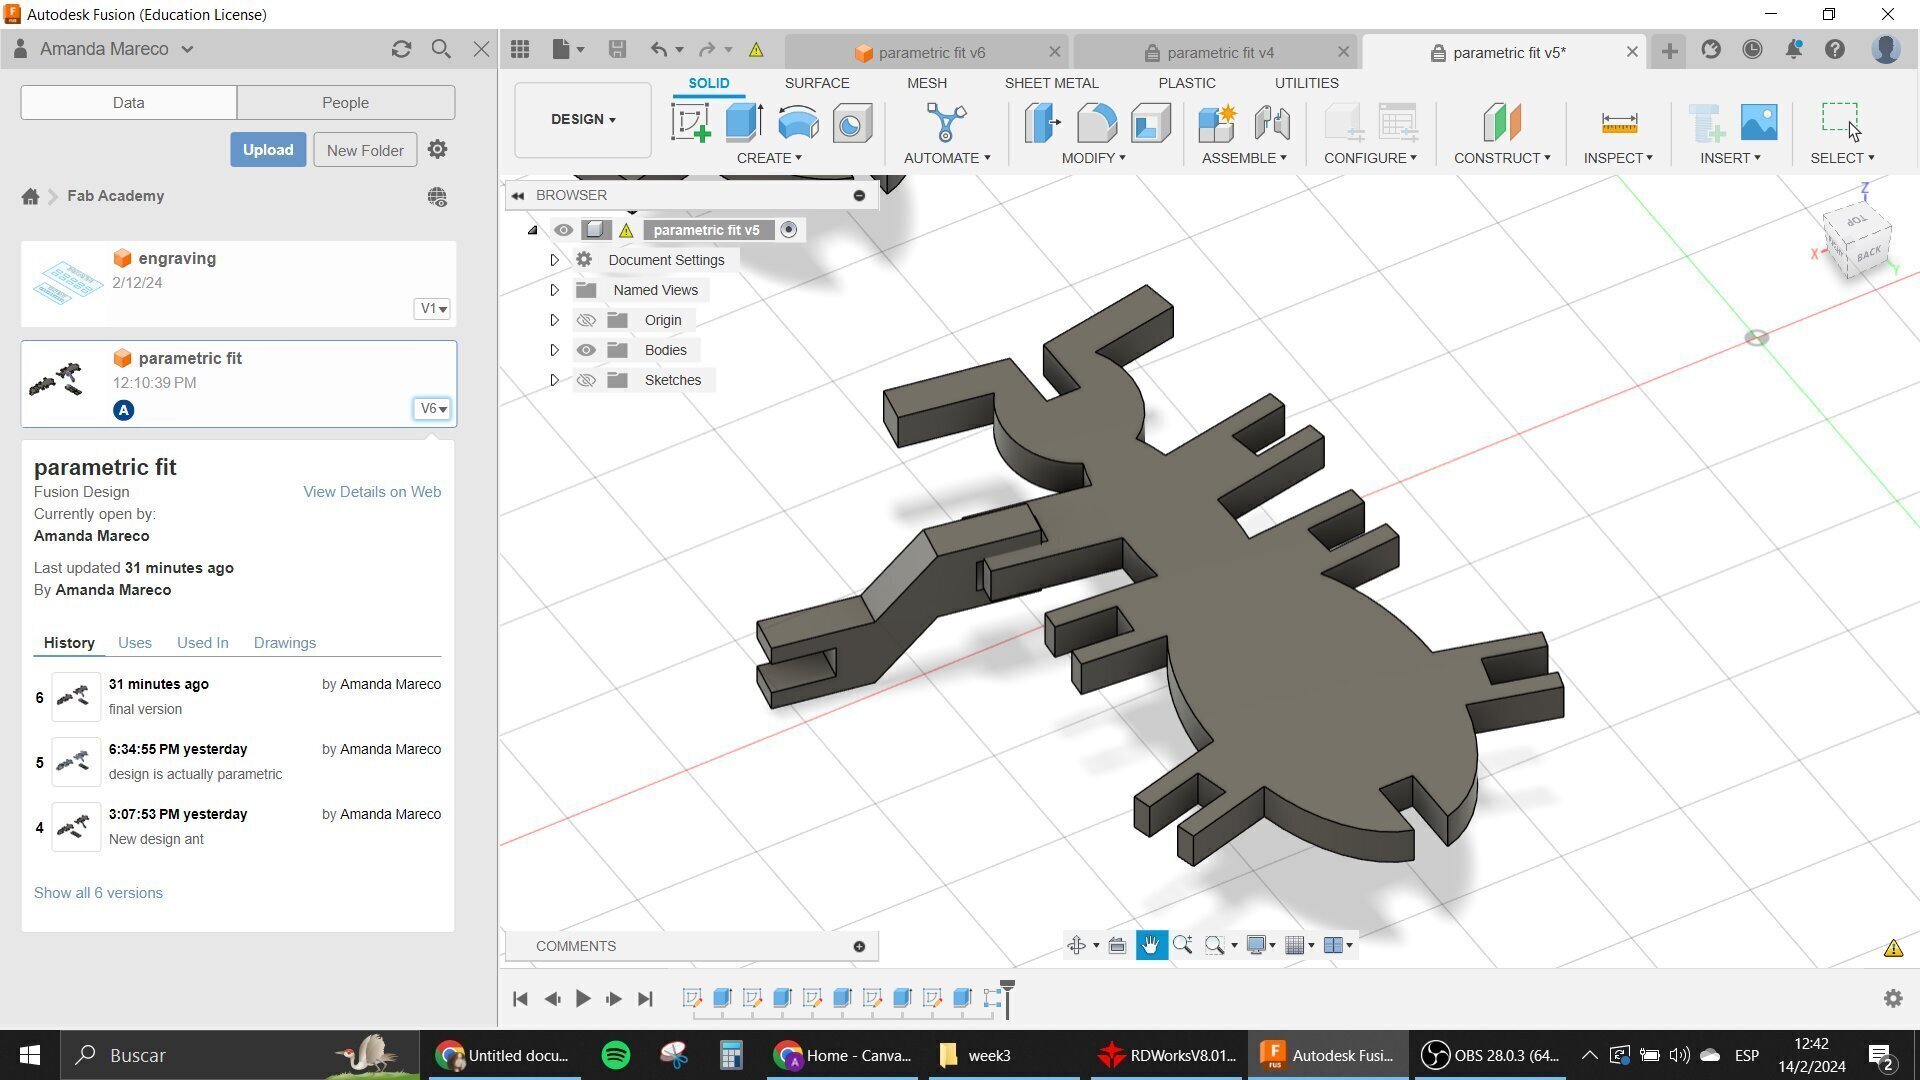Open Spotify from the taskbar

pos(616,1055)
